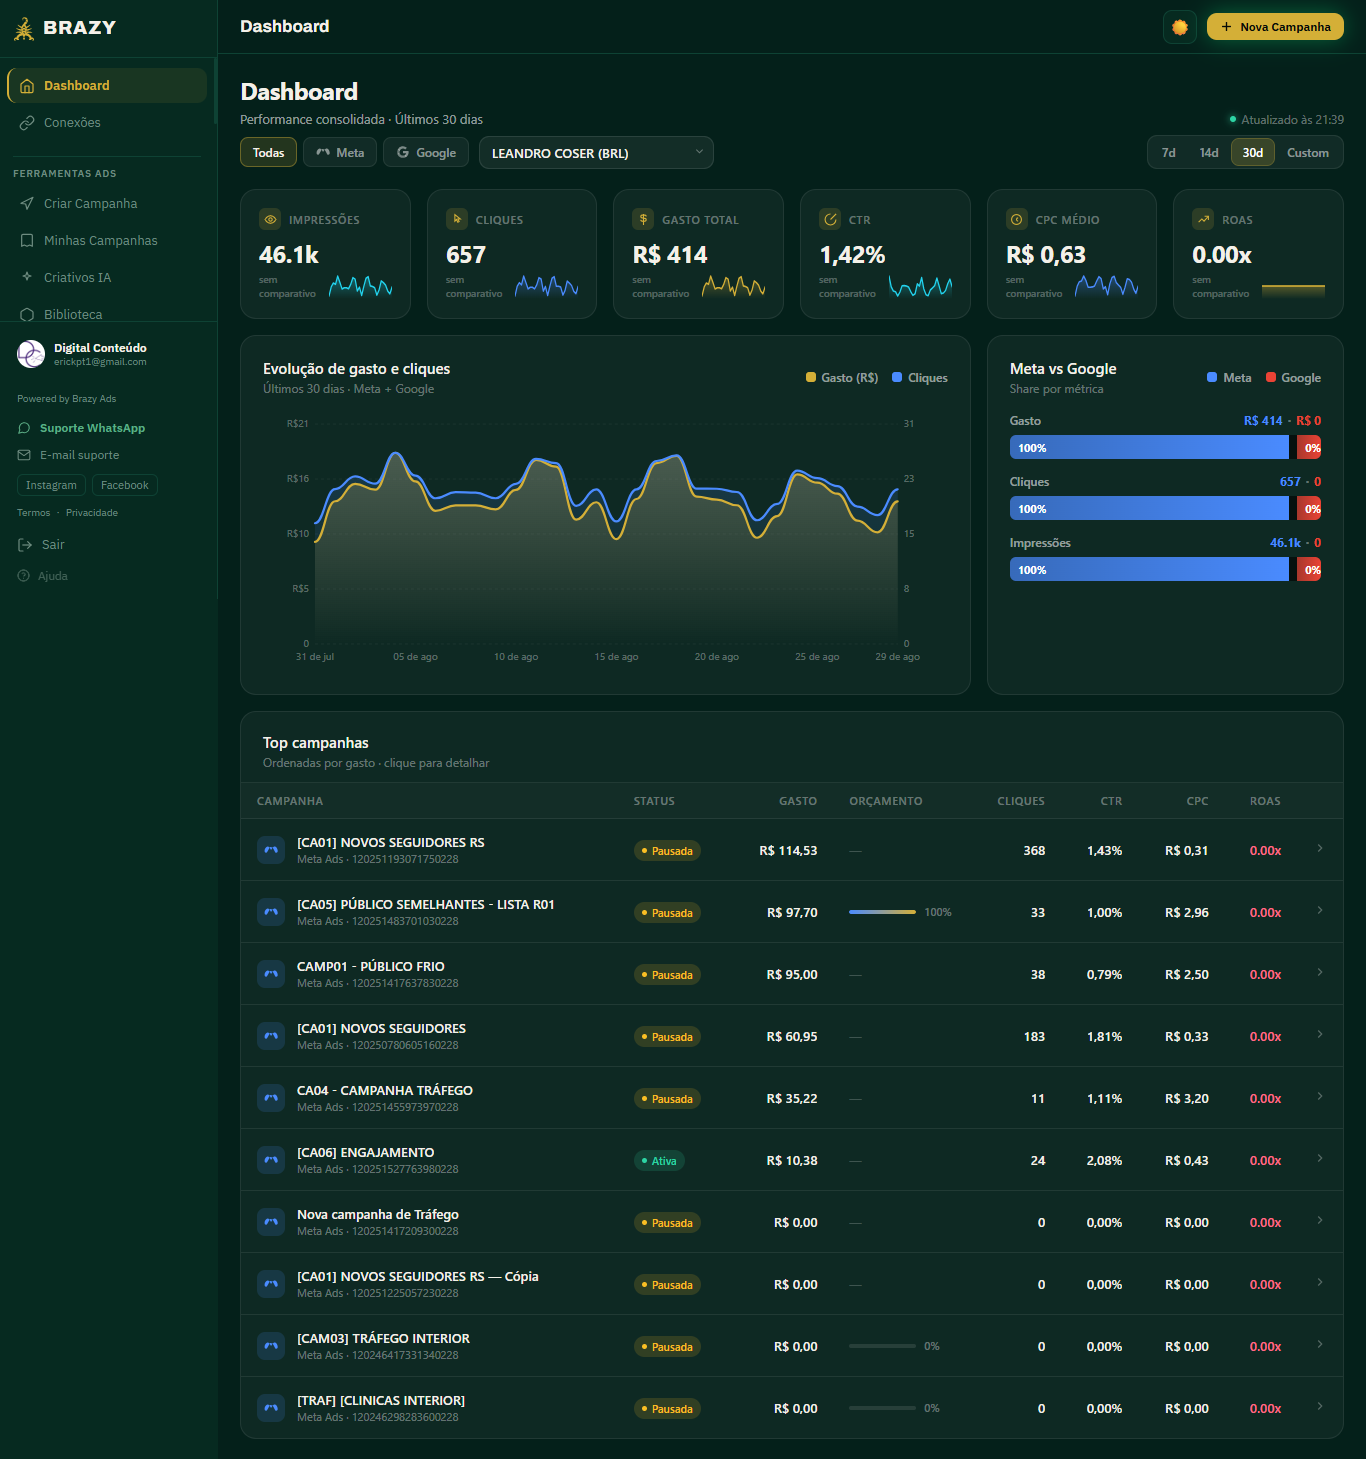Choose the Custom date range
This screenshot has width=1366, height=1459.
point(1308,153)
